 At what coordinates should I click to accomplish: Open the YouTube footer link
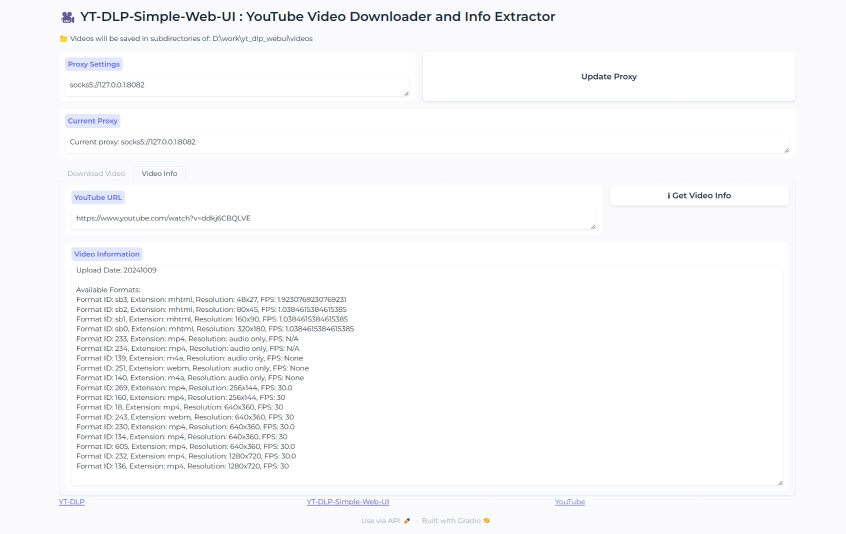(x=570, y=502)
